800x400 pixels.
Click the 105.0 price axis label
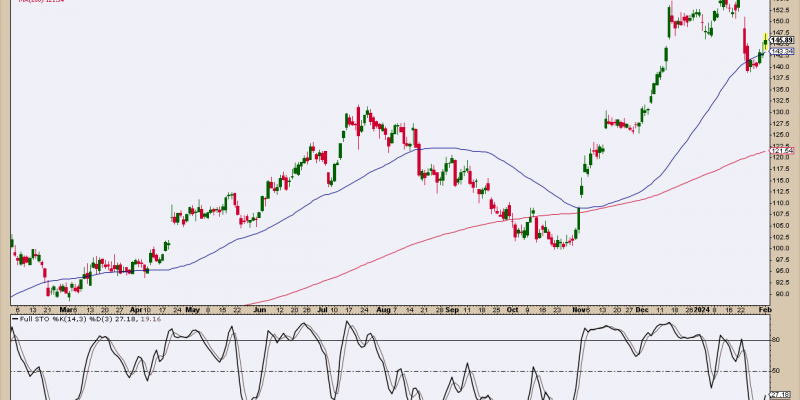[x=779, y=226]
